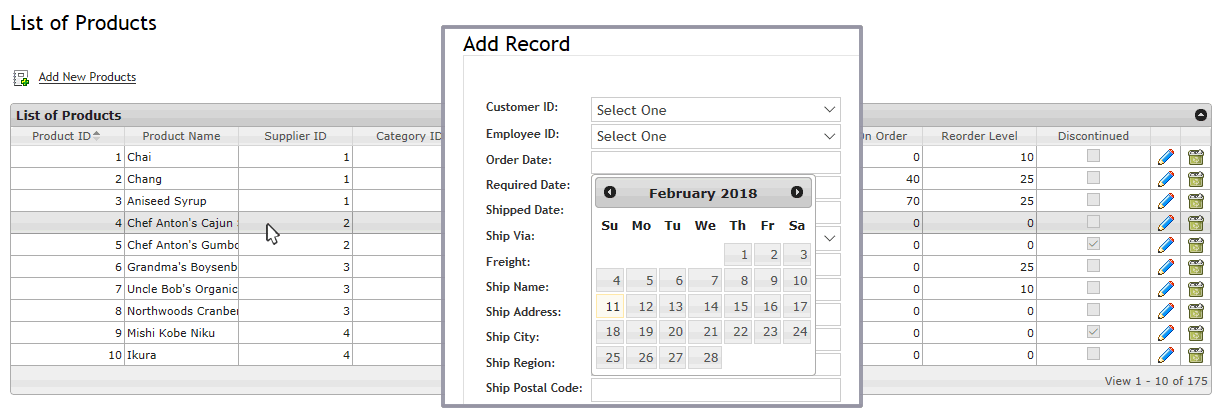The height and width of the screenshot is (408, 1222).
Task: Toggle Discontinued checkbox for Chai
Action: tap(1094, 156)
